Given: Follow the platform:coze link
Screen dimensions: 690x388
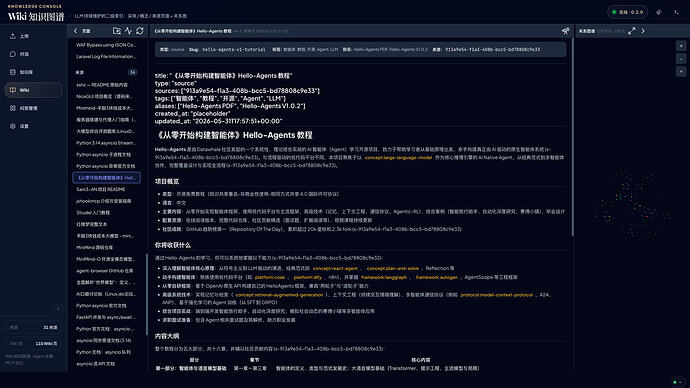Looking at the screenshot, I should pyautogui.click(x=270, y=278).
